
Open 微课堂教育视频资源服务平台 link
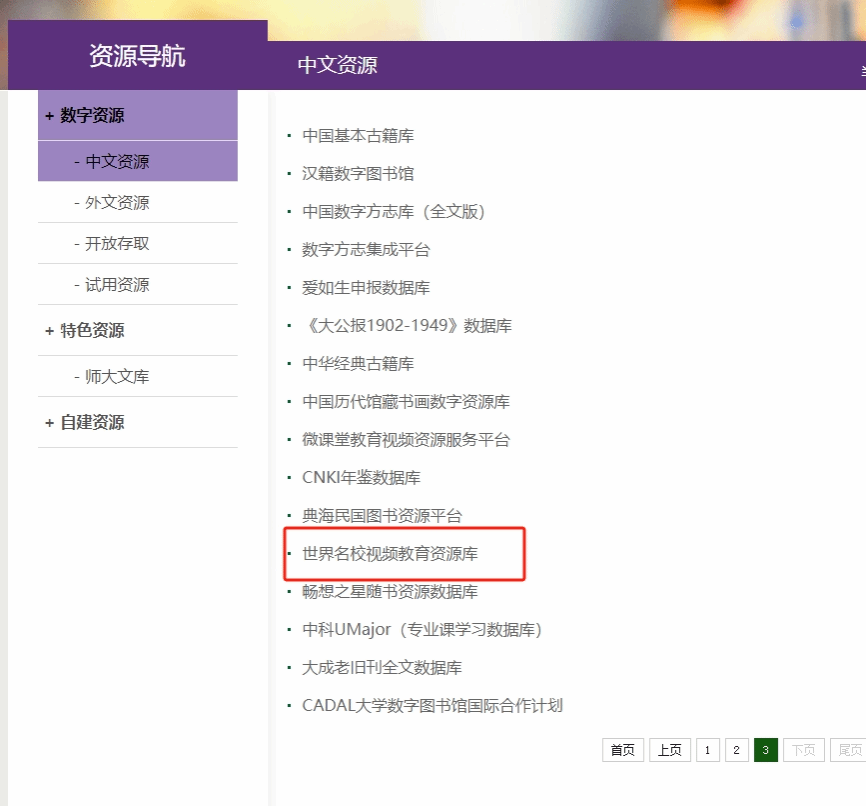coord(406,440)
